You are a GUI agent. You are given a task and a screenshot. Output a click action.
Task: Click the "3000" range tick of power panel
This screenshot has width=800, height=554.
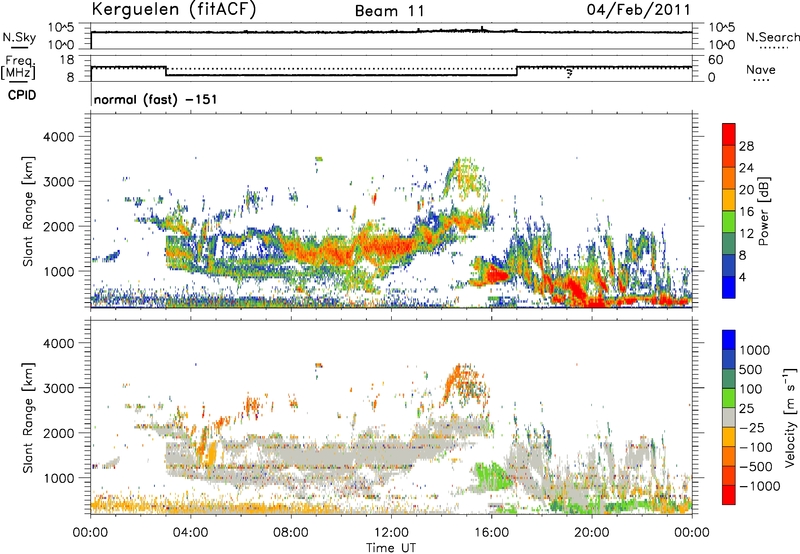[59, 182]
